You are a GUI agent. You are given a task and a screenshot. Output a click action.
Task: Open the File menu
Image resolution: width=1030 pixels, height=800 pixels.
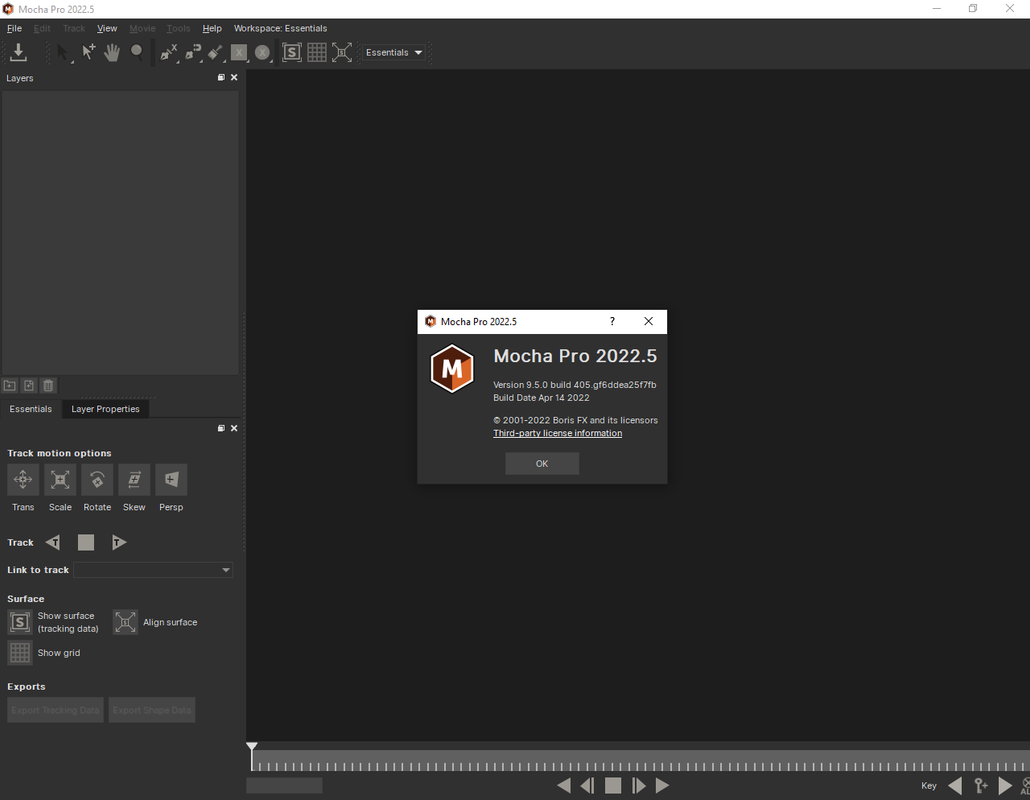point(14,28)
